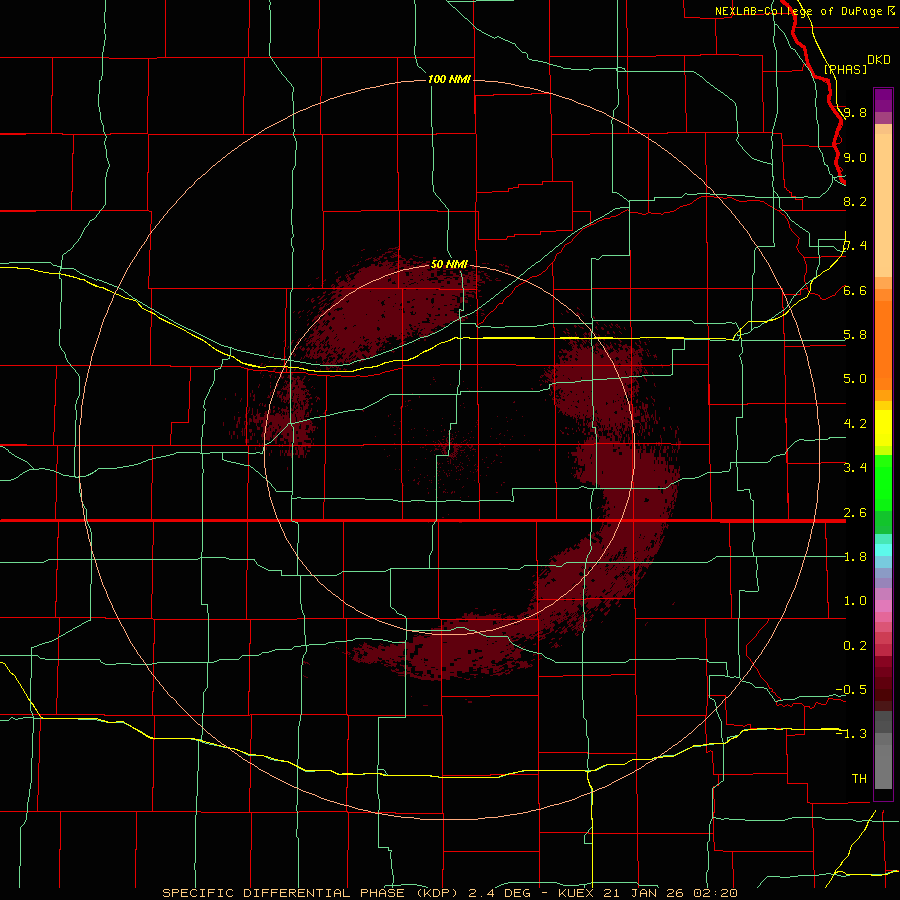This screenshot has height=900, width=900.
Task: Click the yellow legend color band
Action: pos(883,428)
